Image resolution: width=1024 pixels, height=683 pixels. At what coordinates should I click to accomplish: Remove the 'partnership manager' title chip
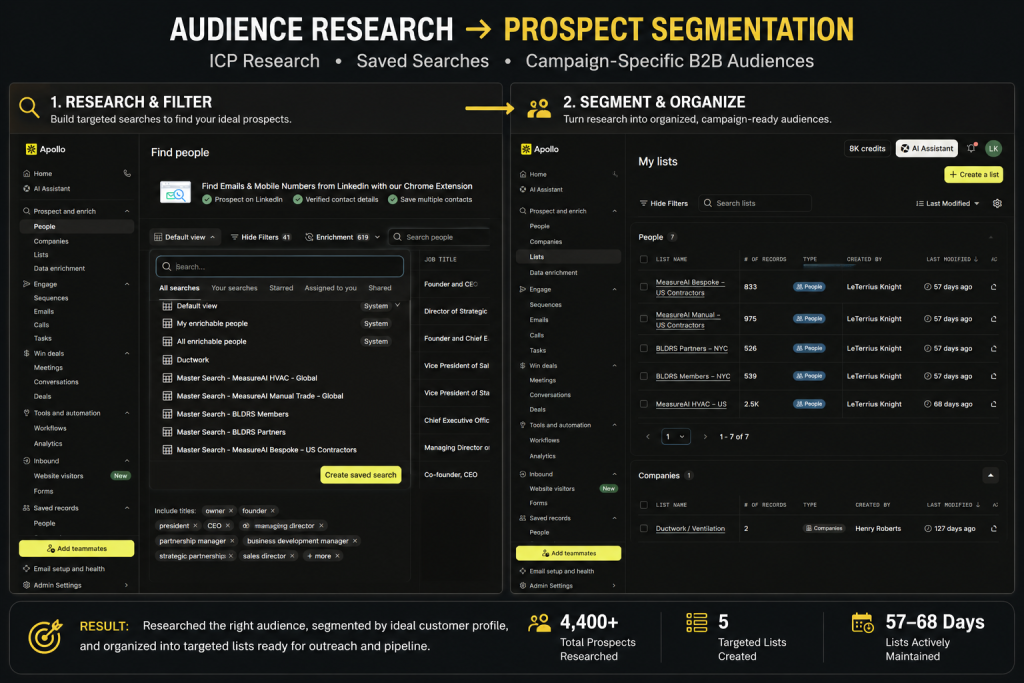[x=232, y=541]
